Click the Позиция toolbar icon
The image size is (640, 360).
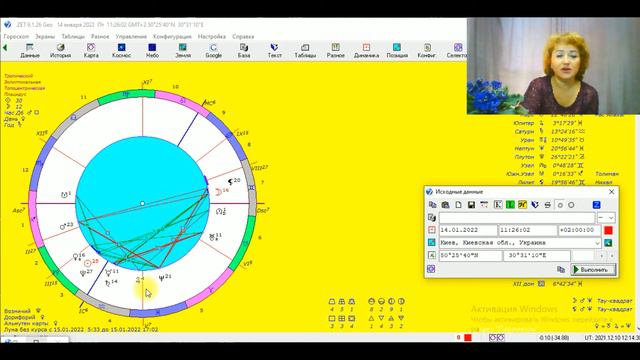click(397, 51)
